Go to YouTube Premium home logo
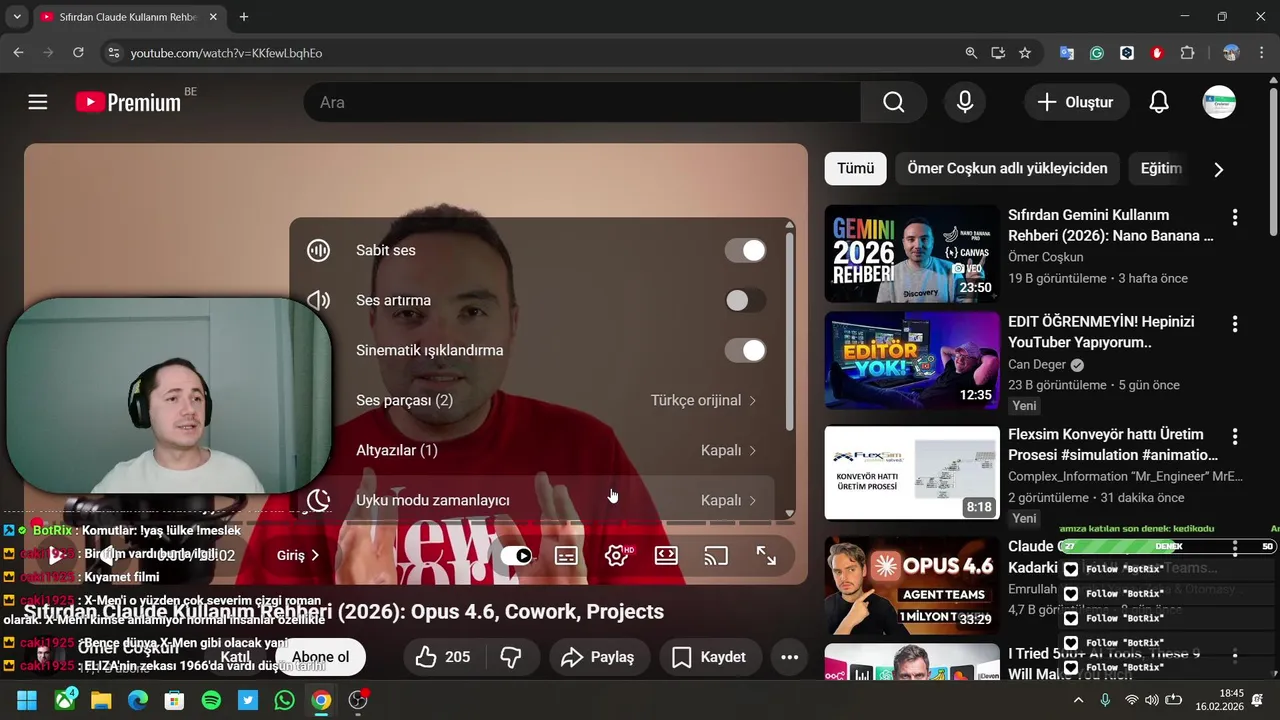 tap(129, 102)
